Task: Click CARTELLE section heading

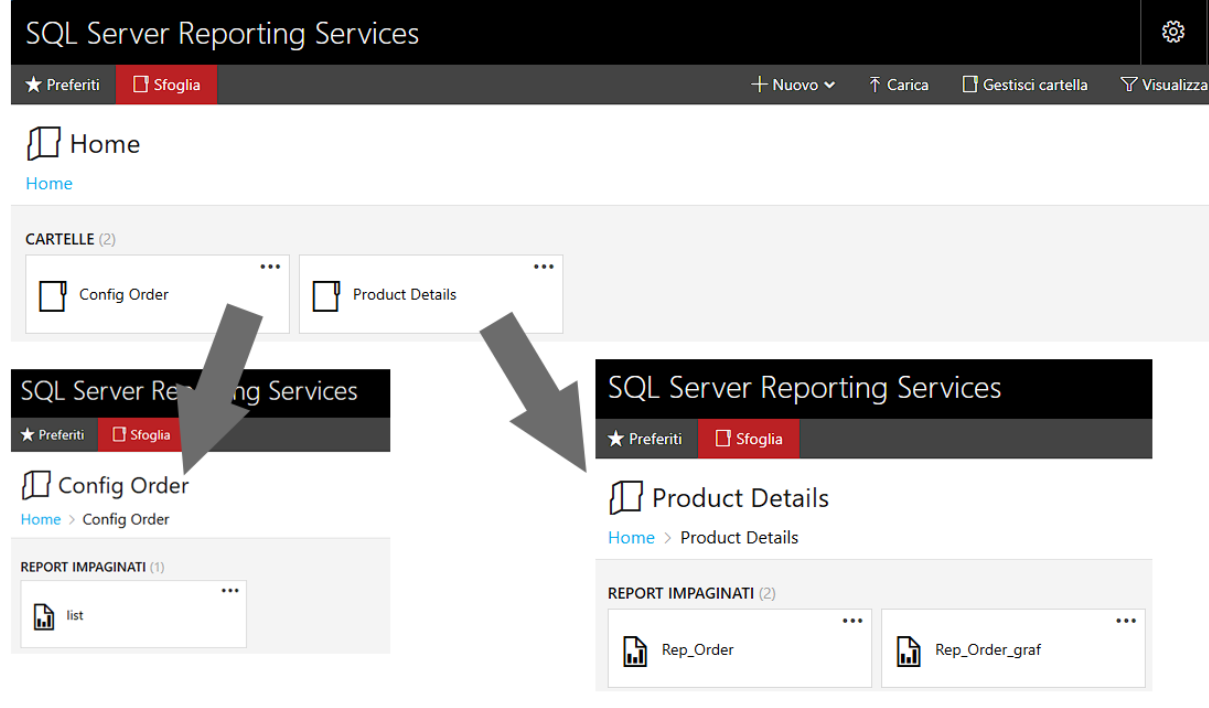Action: click(60, 239)
